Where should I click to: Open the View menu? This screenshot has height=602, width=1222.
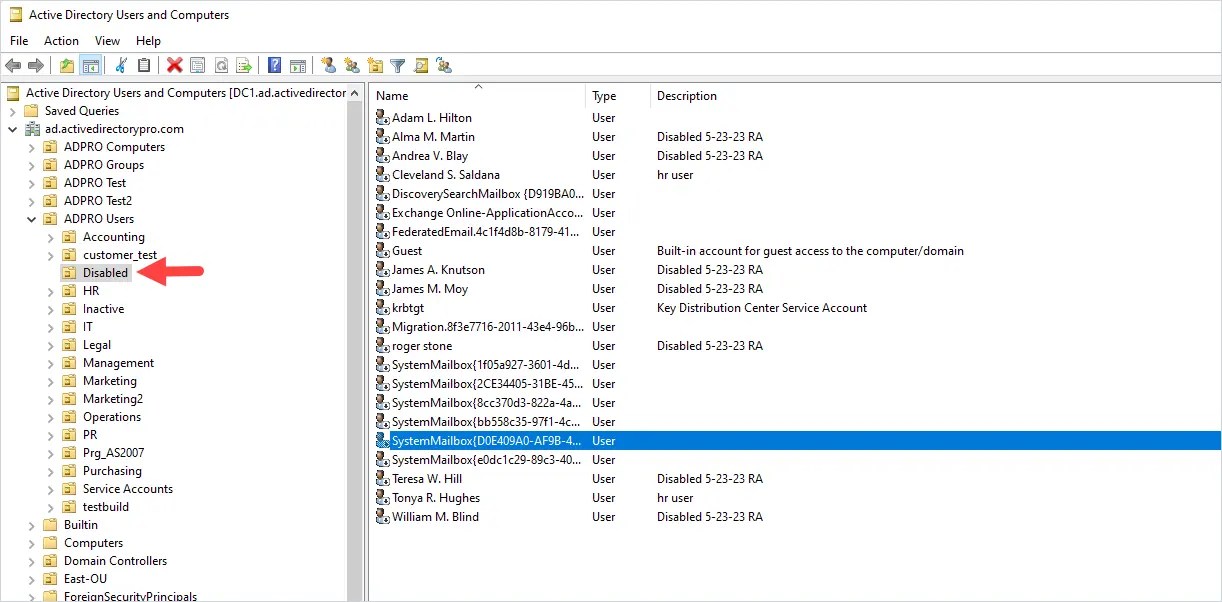(x=107, y=40)
